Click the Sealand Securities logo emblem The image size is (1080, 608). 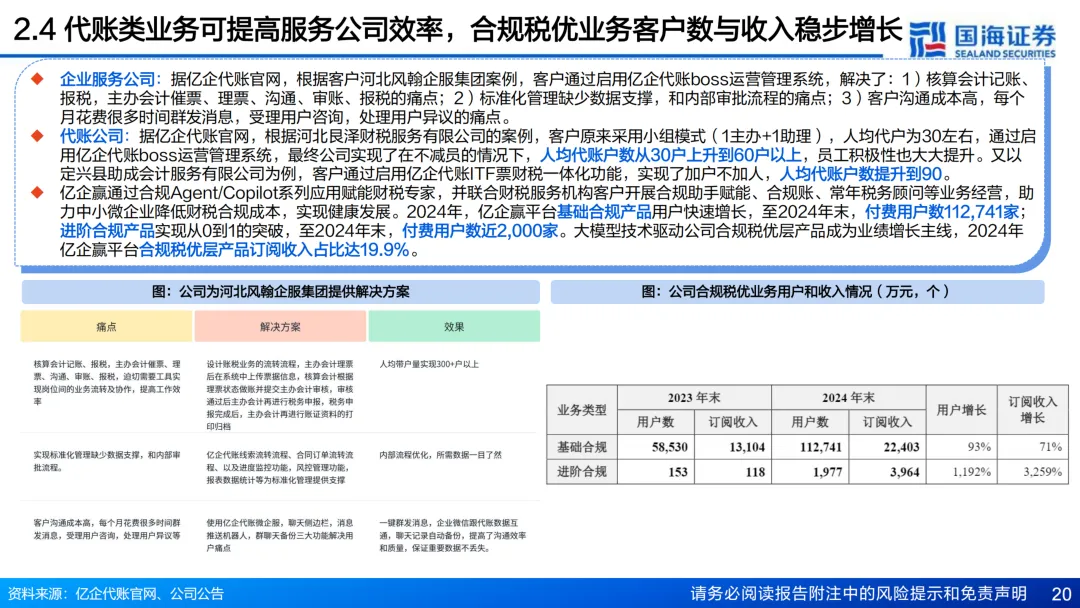[928, 39]
